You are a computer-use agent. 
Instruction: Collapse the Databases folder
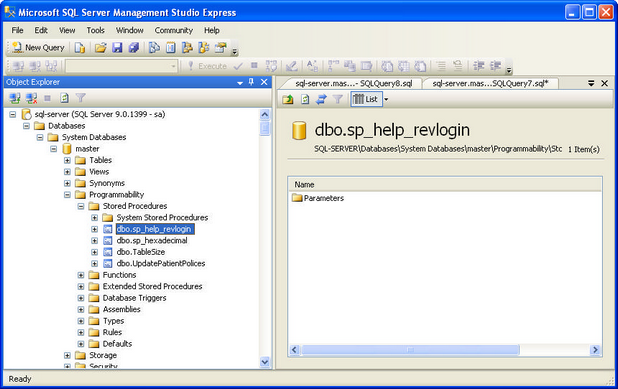[26, 126]
